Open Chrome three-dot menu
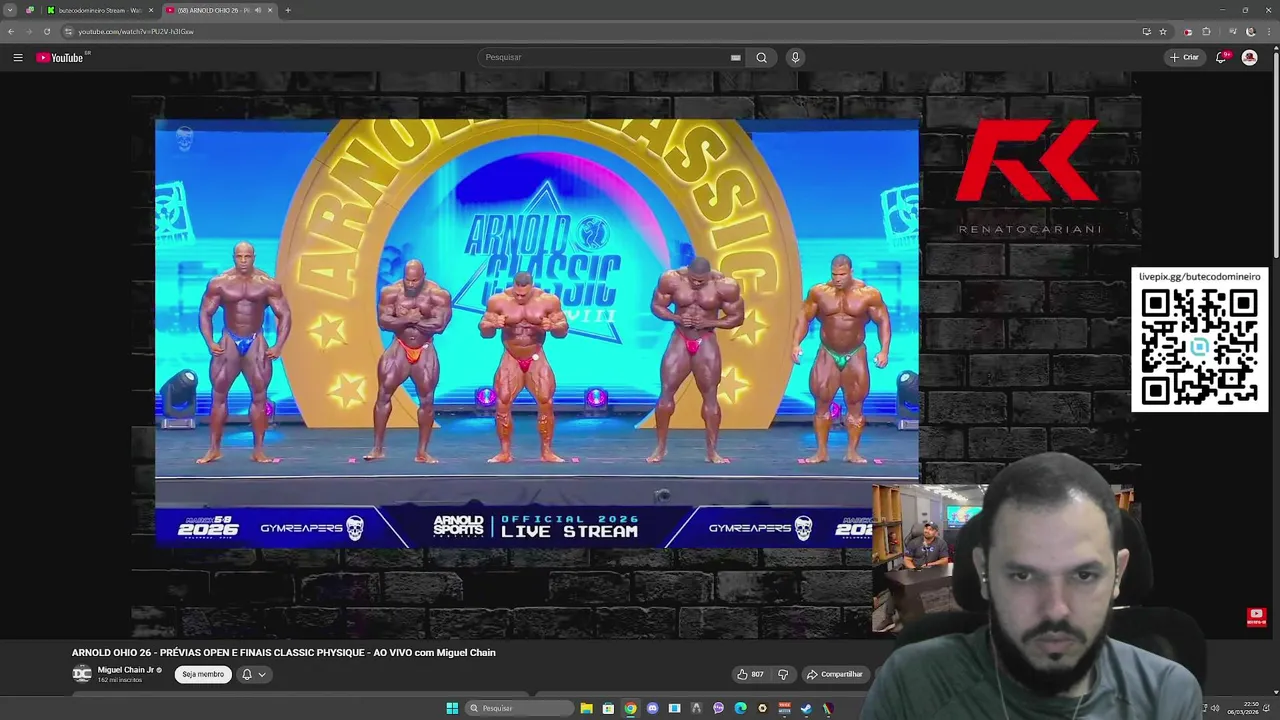 click(1268, 31)
